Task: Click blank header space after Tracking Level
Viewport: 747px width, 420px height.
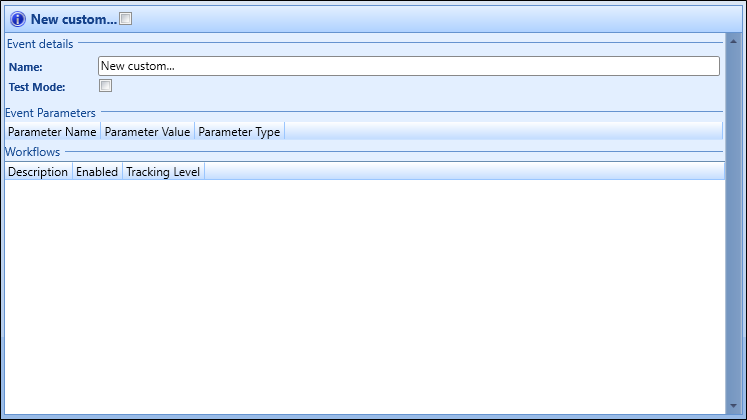Action: click(x=460, y=172)
